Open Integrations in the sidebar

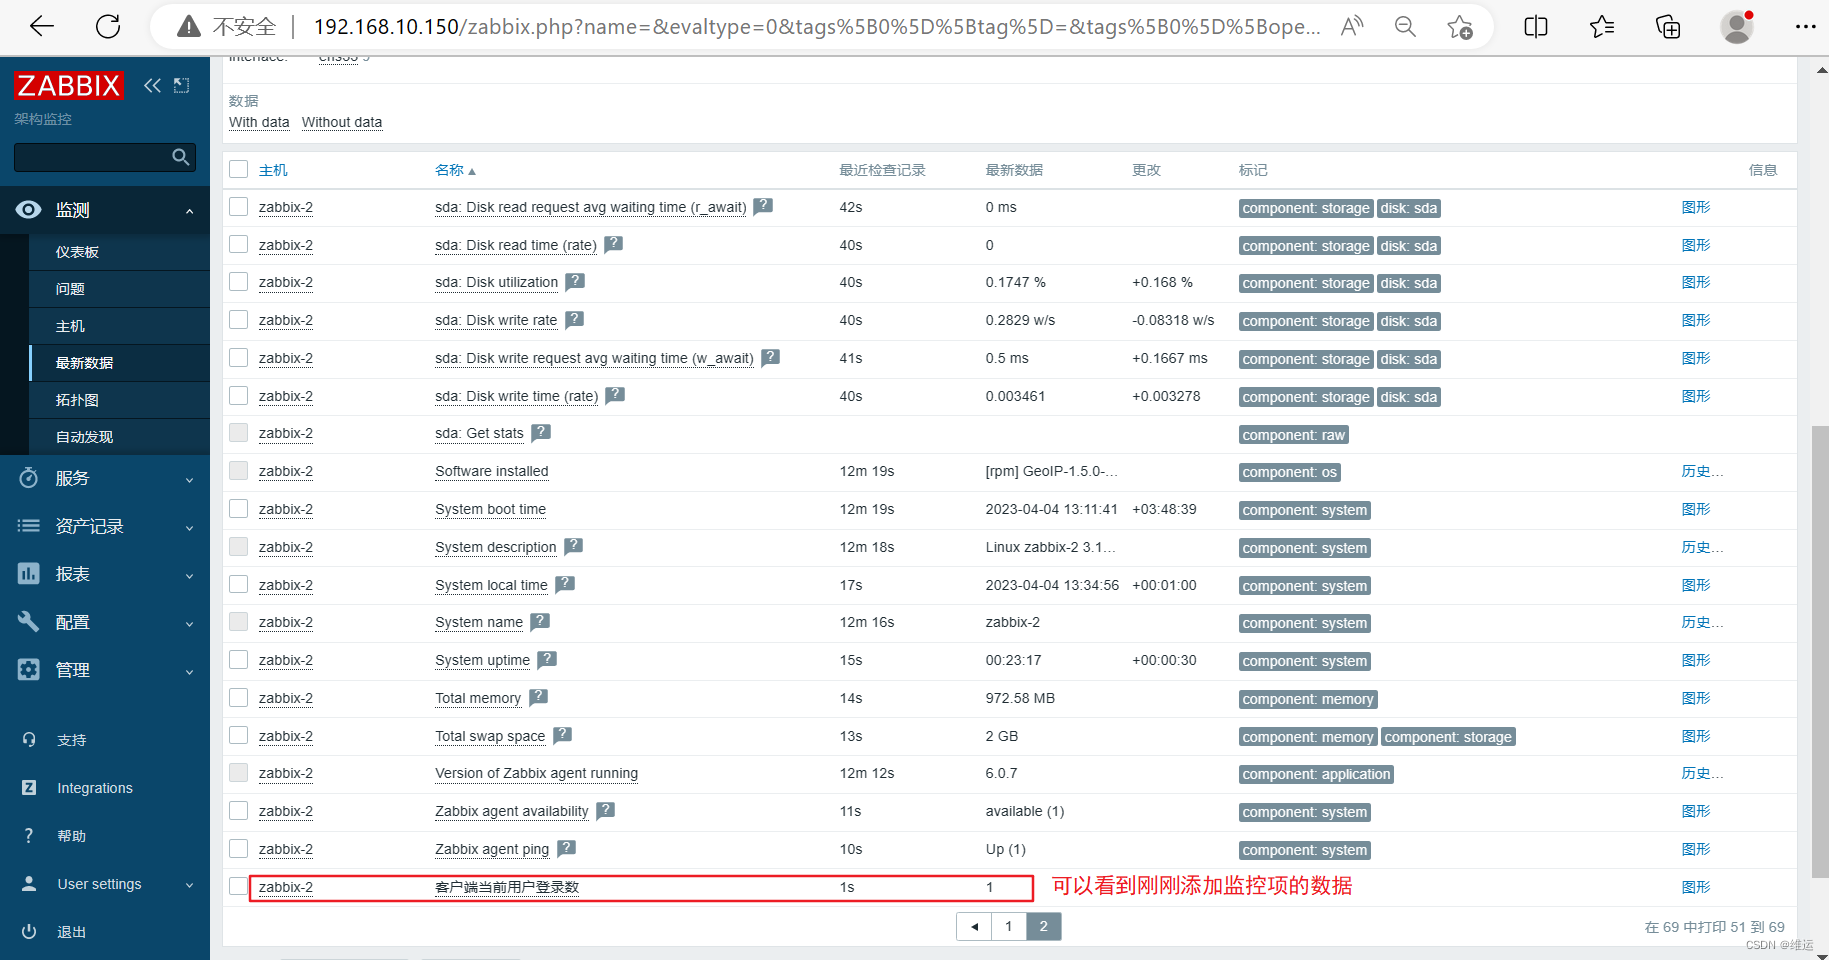(x=95, y=788)
